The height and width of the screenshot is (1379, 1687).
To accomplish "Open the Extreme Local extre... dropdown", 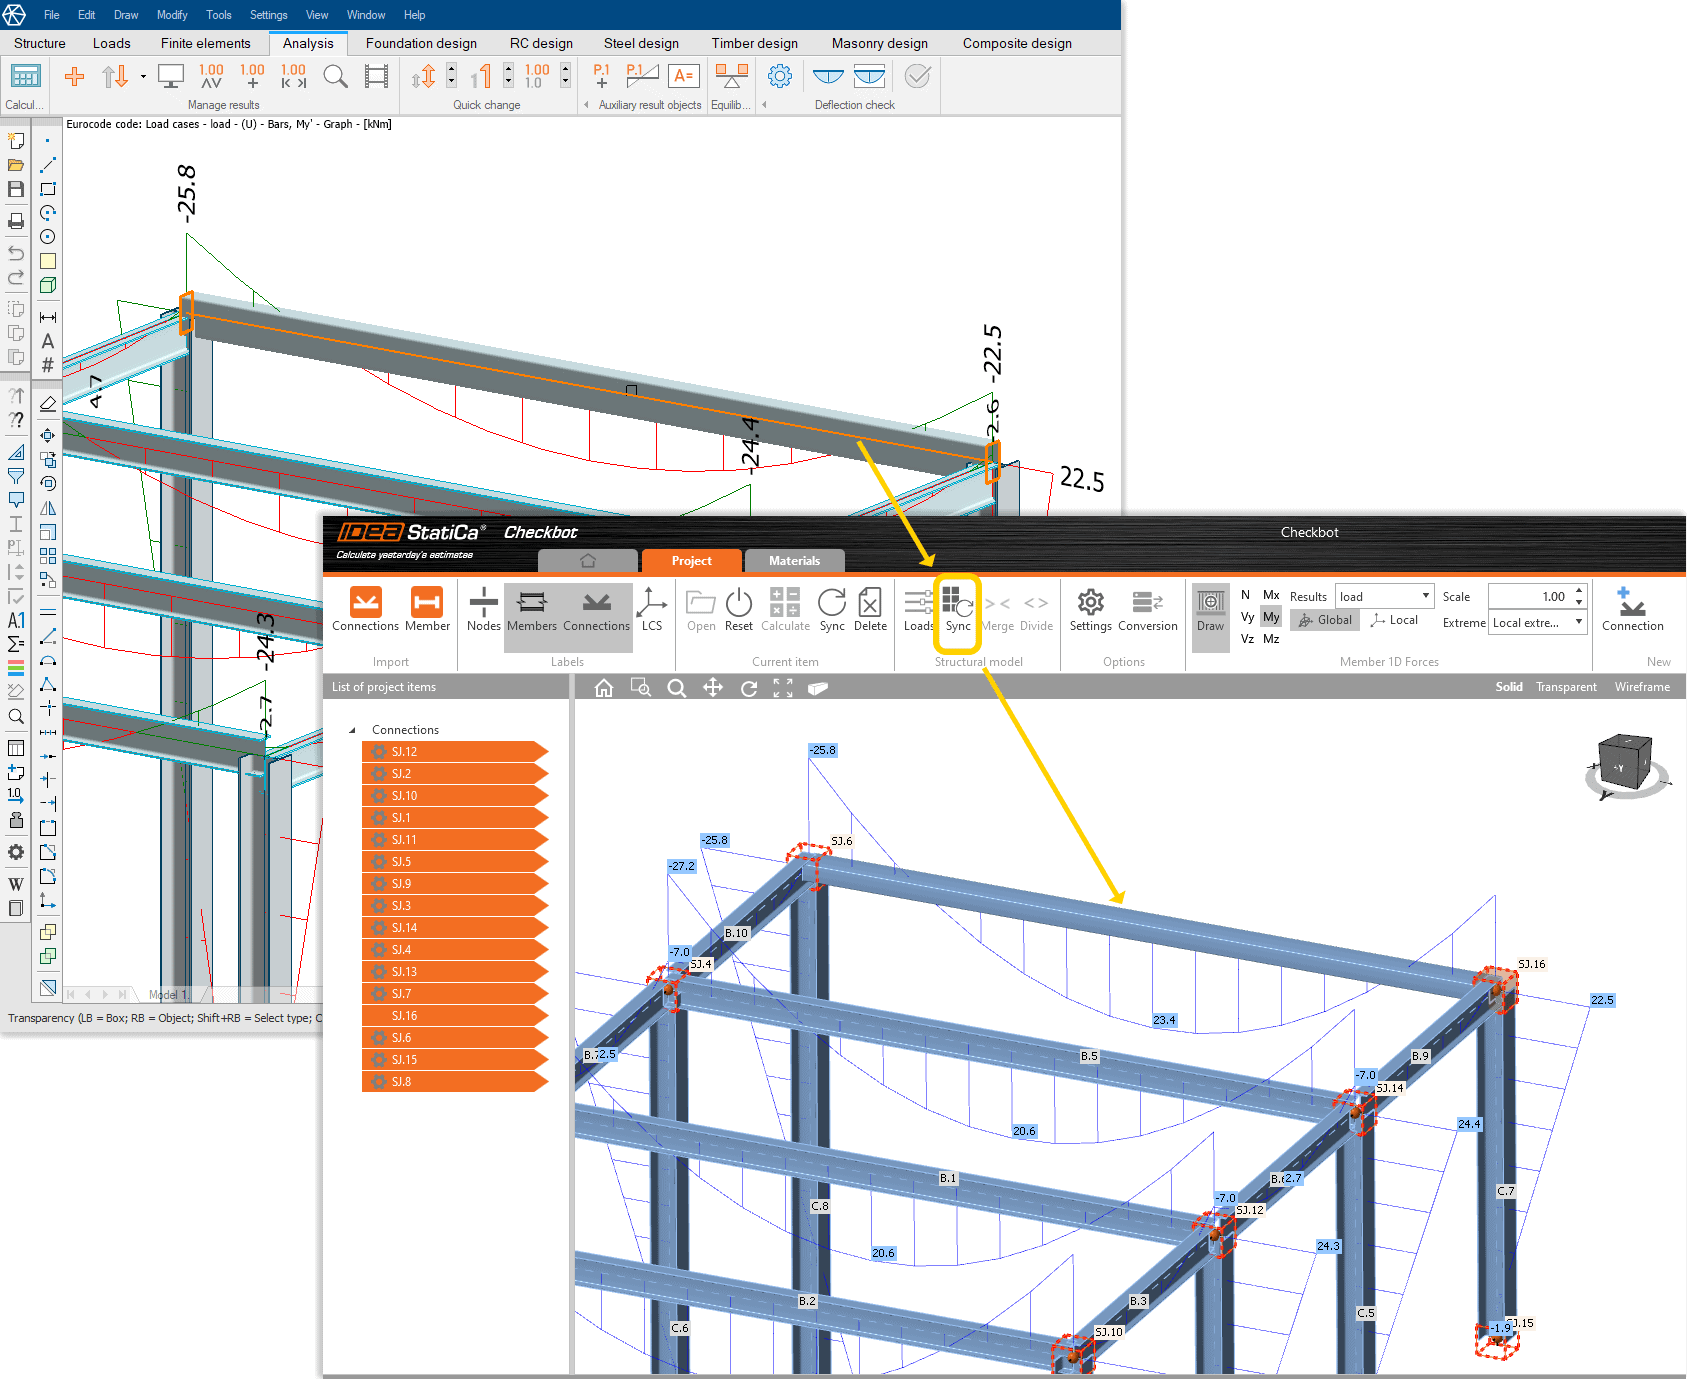I will click(x=1538, y=623).
